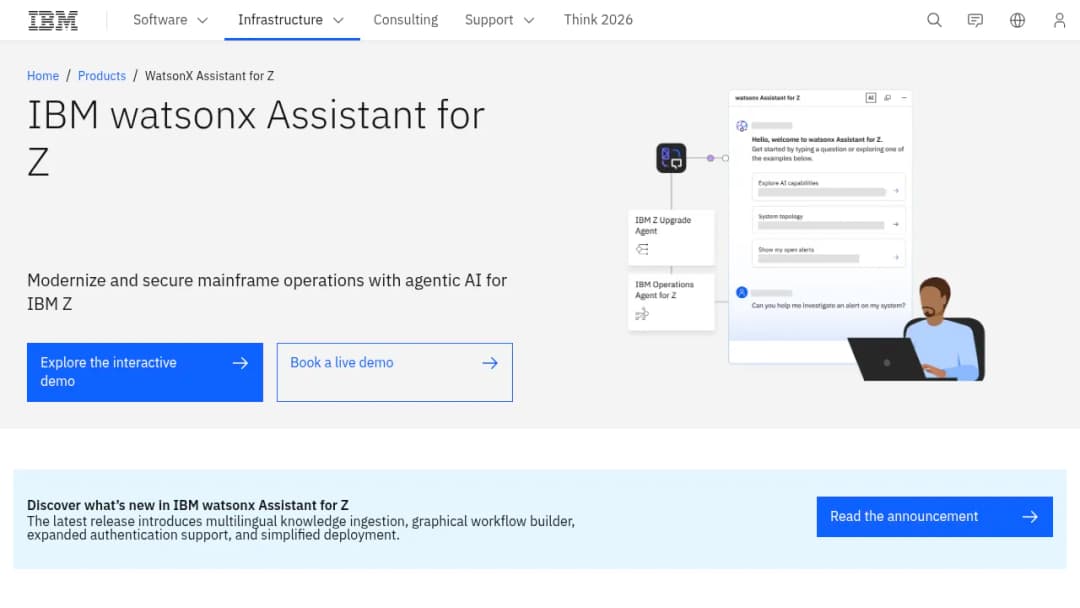
Task: Click Book a live demo button
Action: [395, 372]
